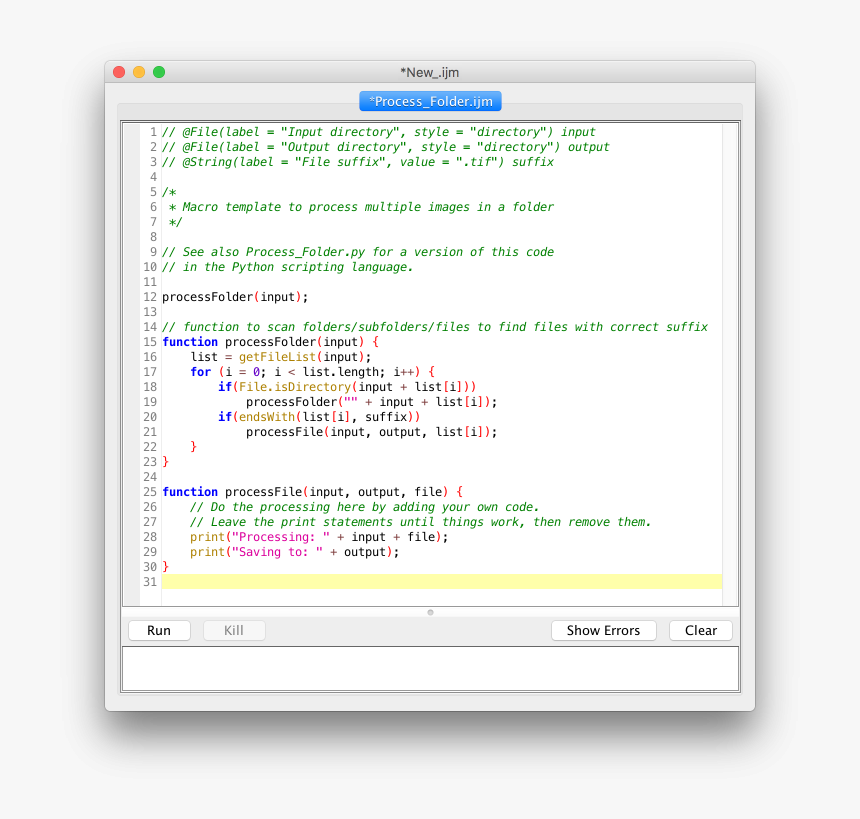Click the Show Errors button
The width and height of the screenshot is (860, 819).
[603, 630]
